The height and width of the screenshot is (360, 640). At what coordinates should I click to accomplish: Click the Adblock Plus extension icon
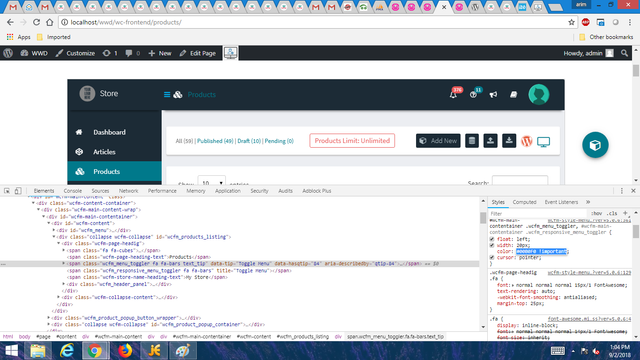[x=586, y=22]
